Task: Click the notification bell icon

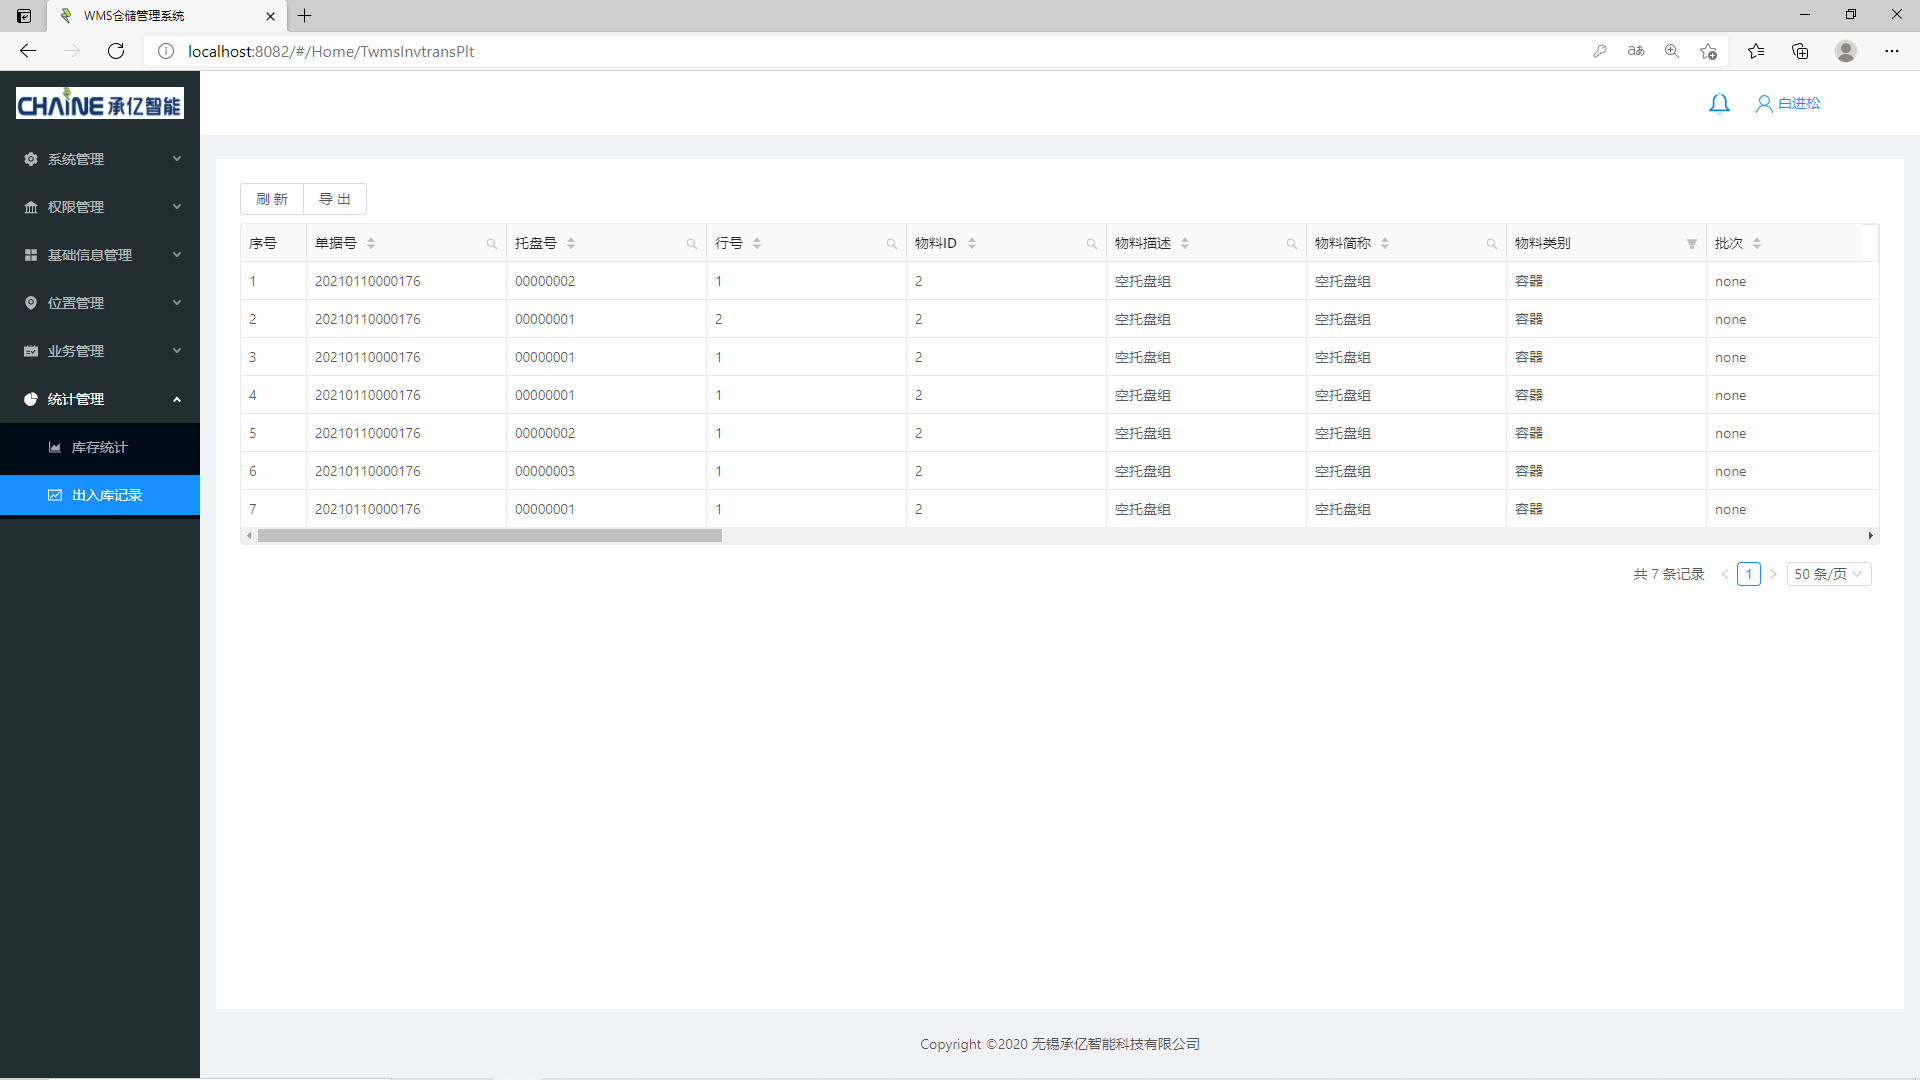Action: click(x=1719, y=103)
